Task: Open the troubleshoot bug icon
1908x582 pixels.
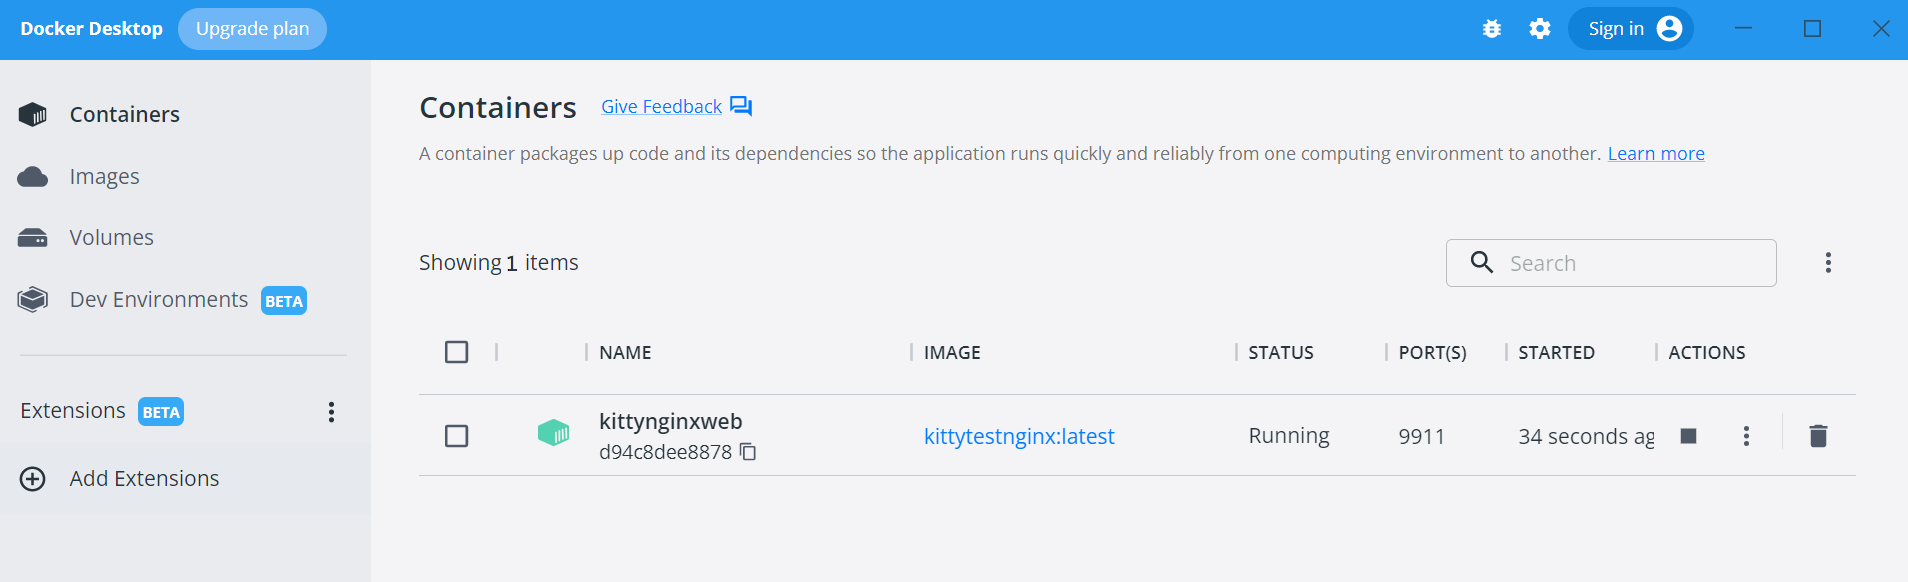Action: (x=1492, y=29)
